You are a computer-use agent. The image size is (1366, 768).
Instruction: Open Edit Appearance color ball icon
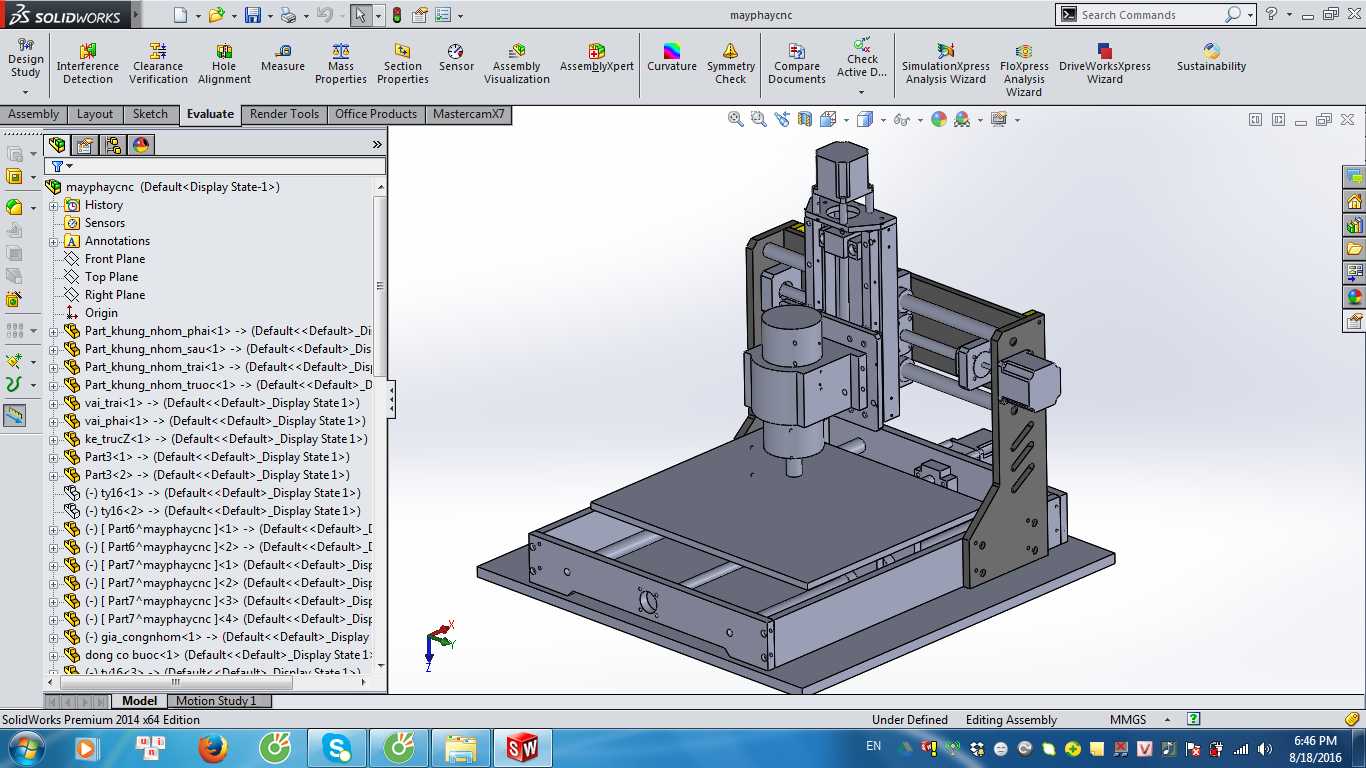click(x=939, y=119)
